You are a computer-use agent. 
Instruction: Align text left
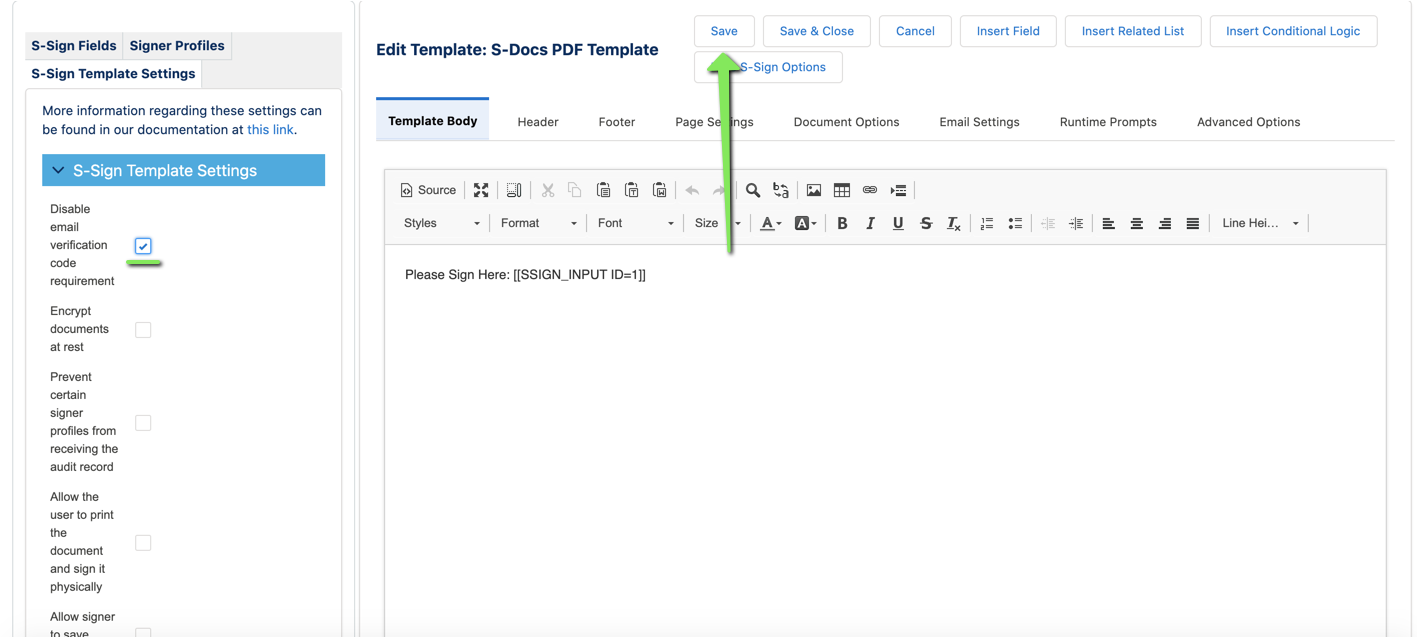(x=1108, y=223)
